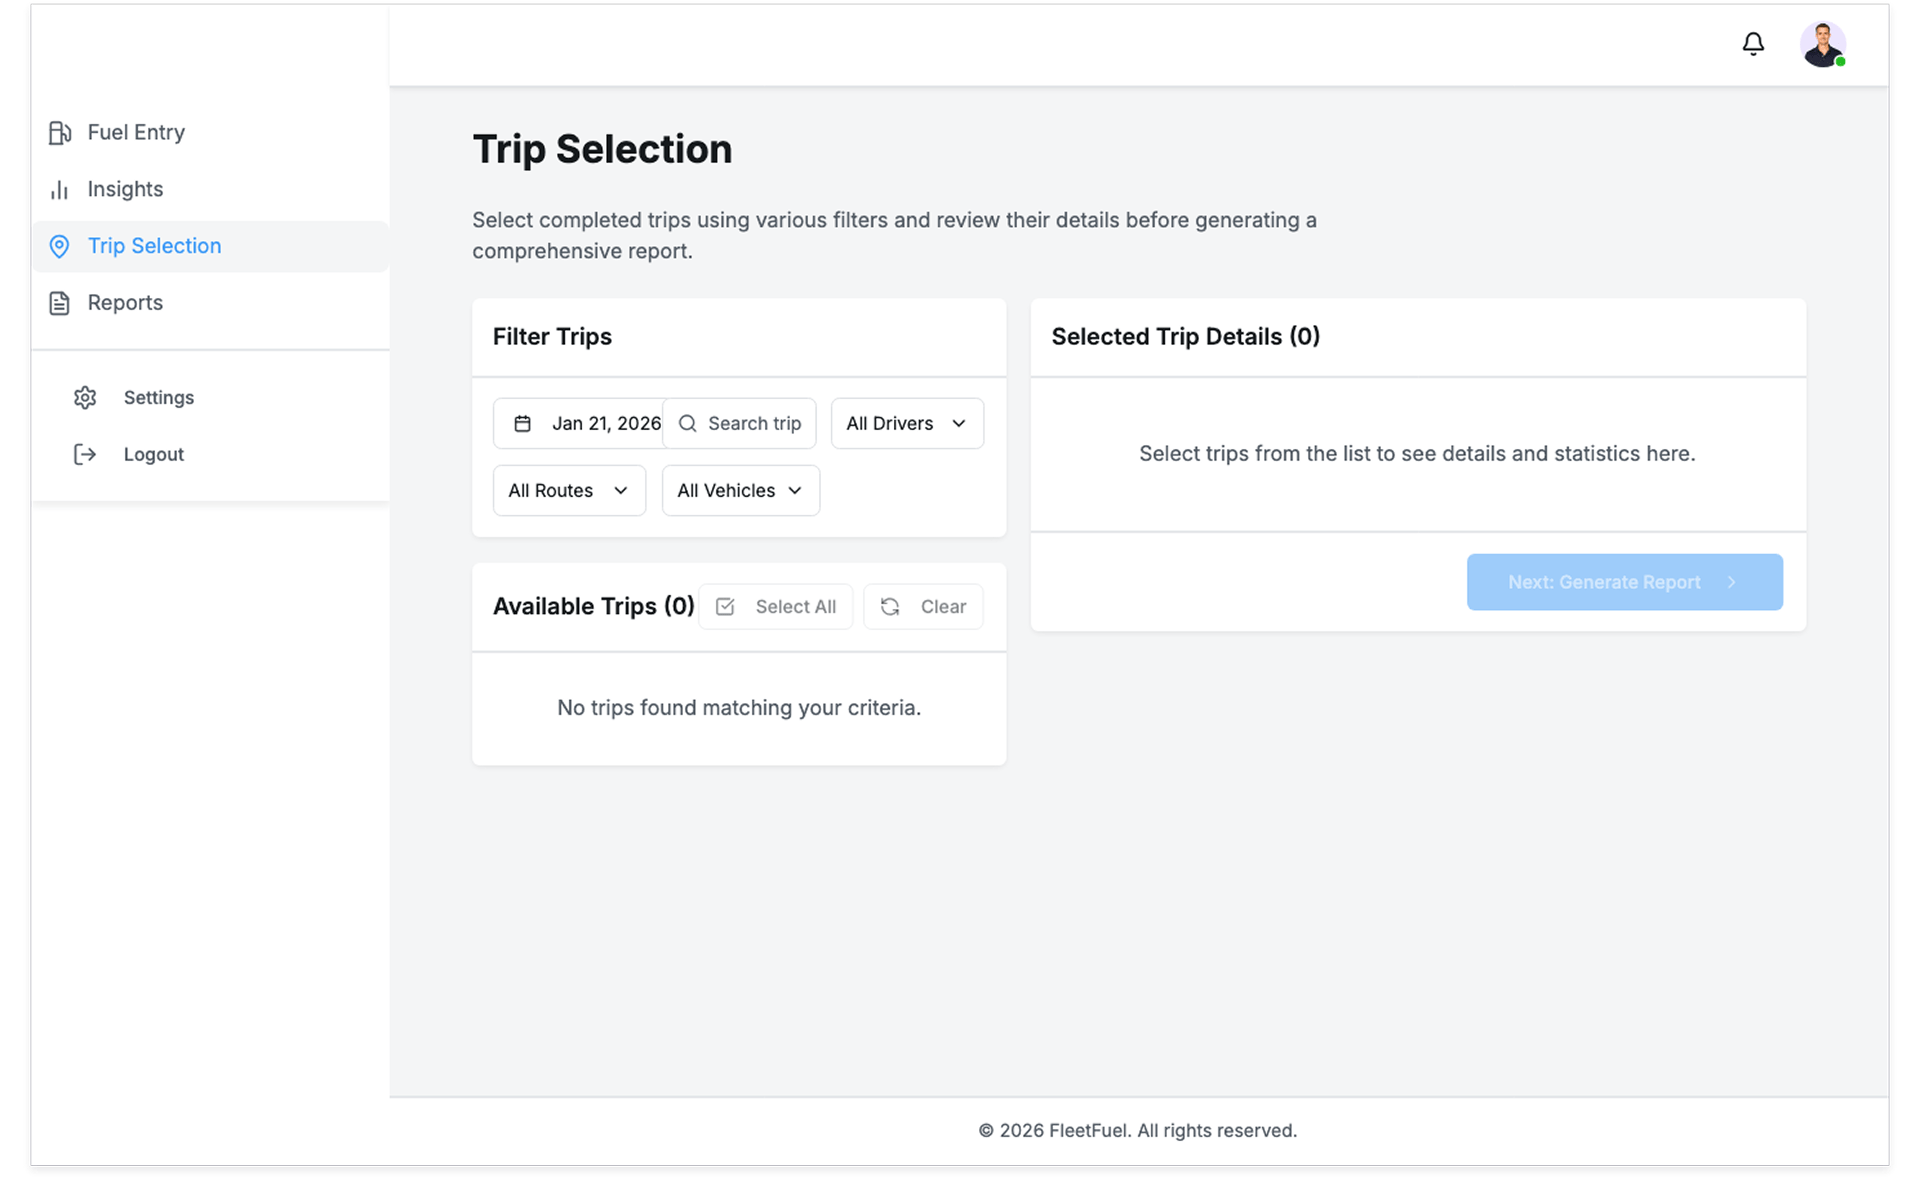The image size is (1920, 1184).
Task: Open the Reports menu item
Action: (125, 303)
